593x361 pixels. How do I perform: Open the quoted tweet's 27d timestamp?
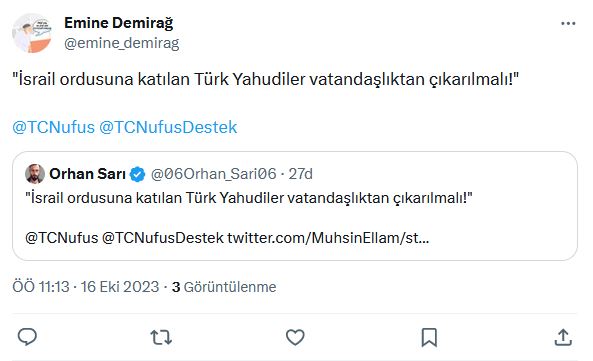coord(301,174)
